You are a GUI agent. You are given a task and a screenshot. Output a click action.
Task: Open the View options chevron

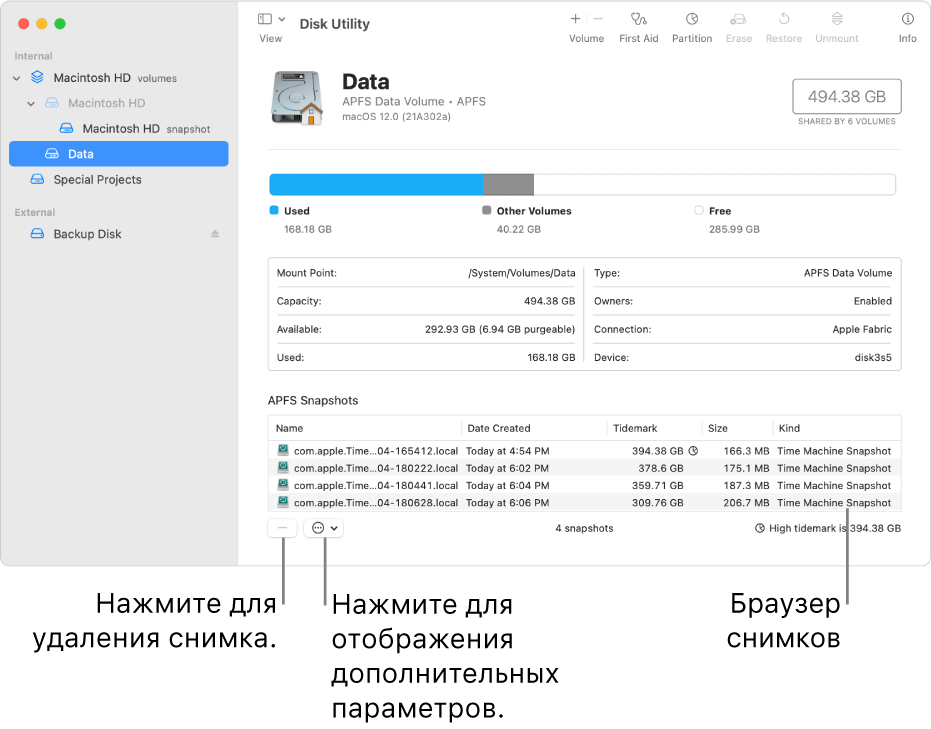282,19
